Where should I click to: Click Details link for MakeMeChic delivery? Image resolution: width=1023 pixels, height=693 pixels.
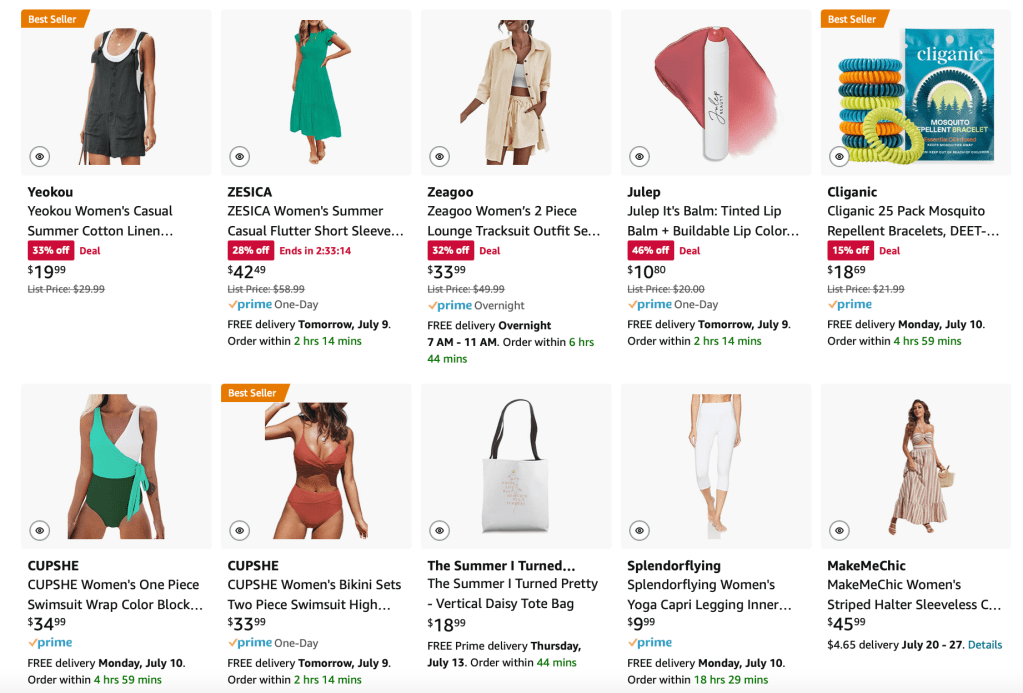[x=984, y=645]
